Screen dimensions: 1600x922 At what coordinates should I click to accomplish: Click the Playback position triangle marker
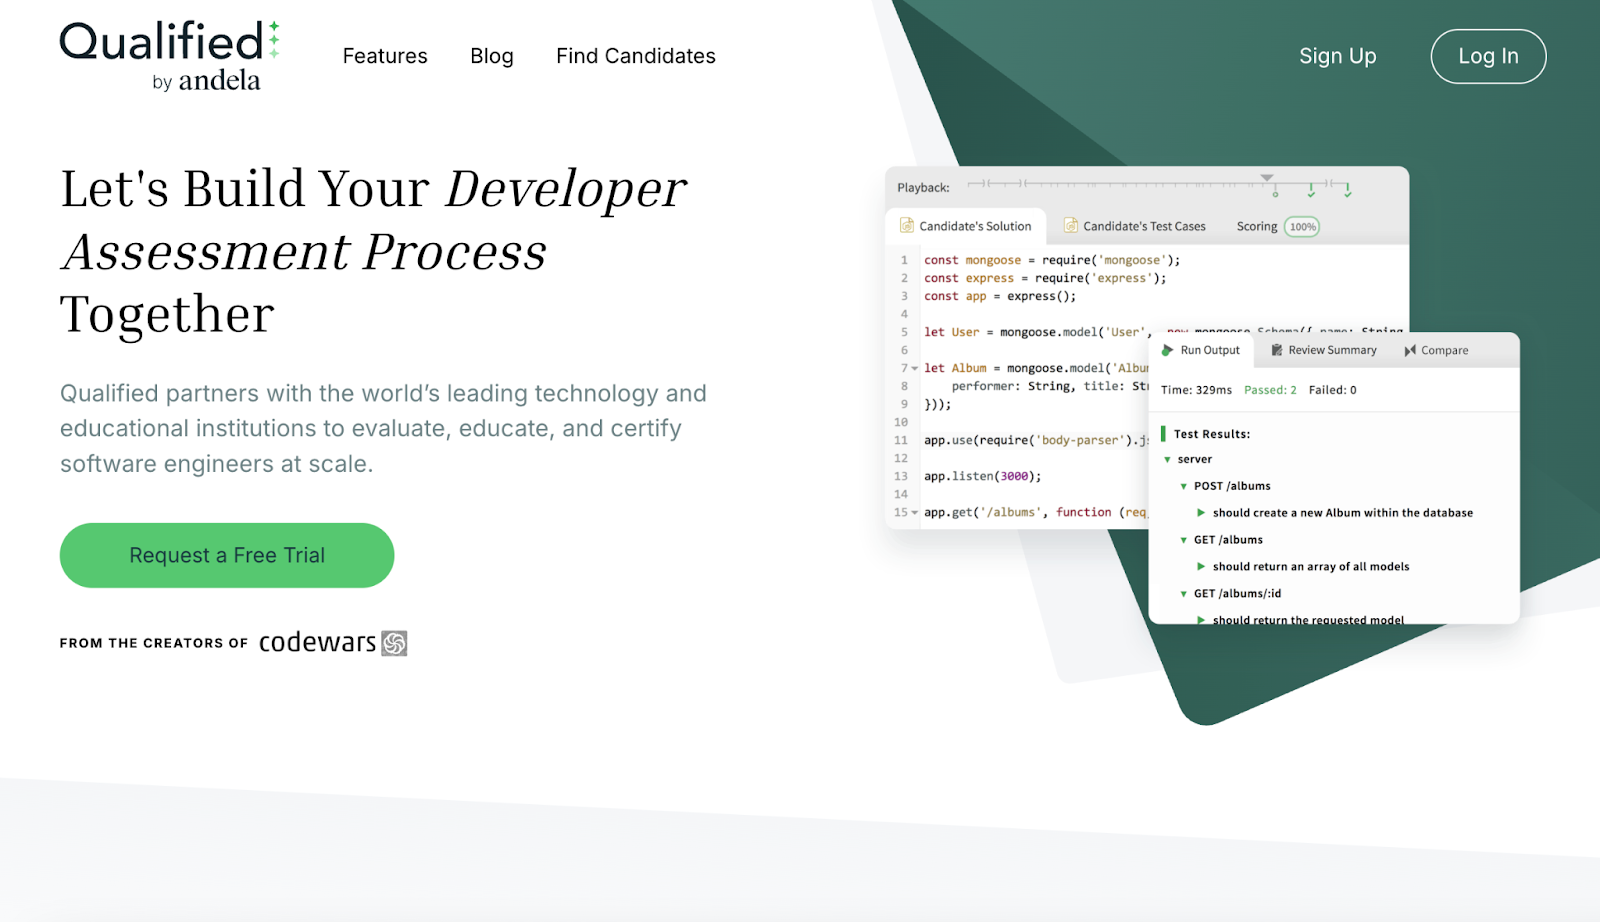tap(1267, 177)
